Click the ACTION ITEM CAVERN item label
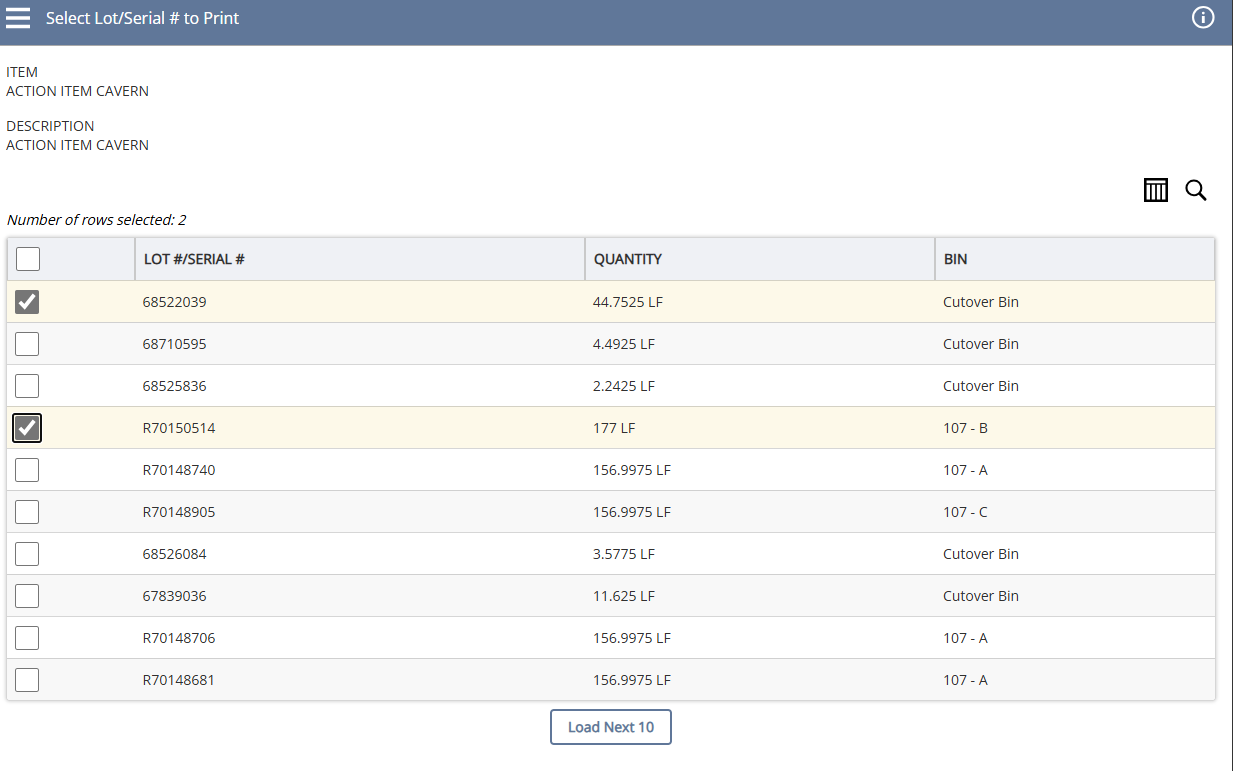Screen dimensions: 1233x771 (77, 90)
